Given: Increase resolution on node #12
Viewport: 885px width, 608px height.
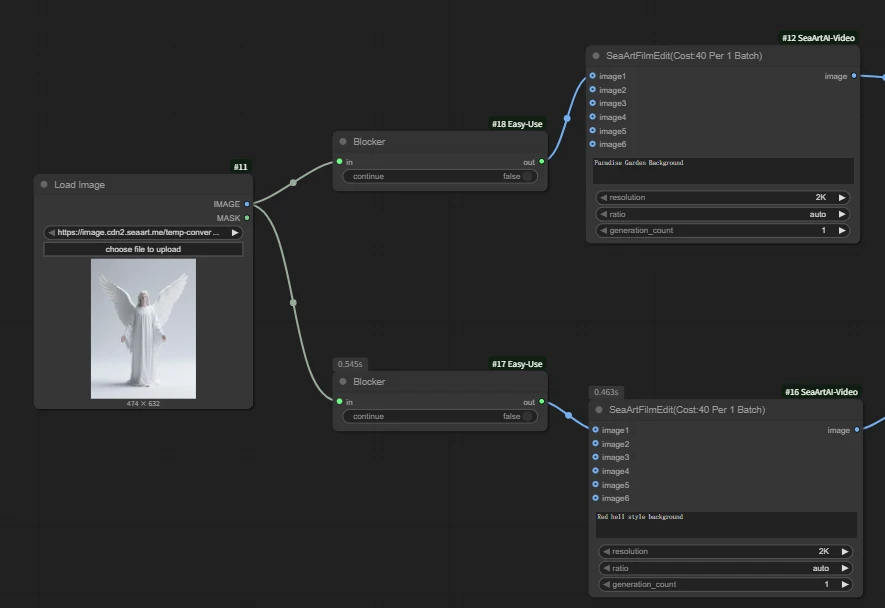Looking at the screenshot, I should pyautogui.click(x=842, y=198).
